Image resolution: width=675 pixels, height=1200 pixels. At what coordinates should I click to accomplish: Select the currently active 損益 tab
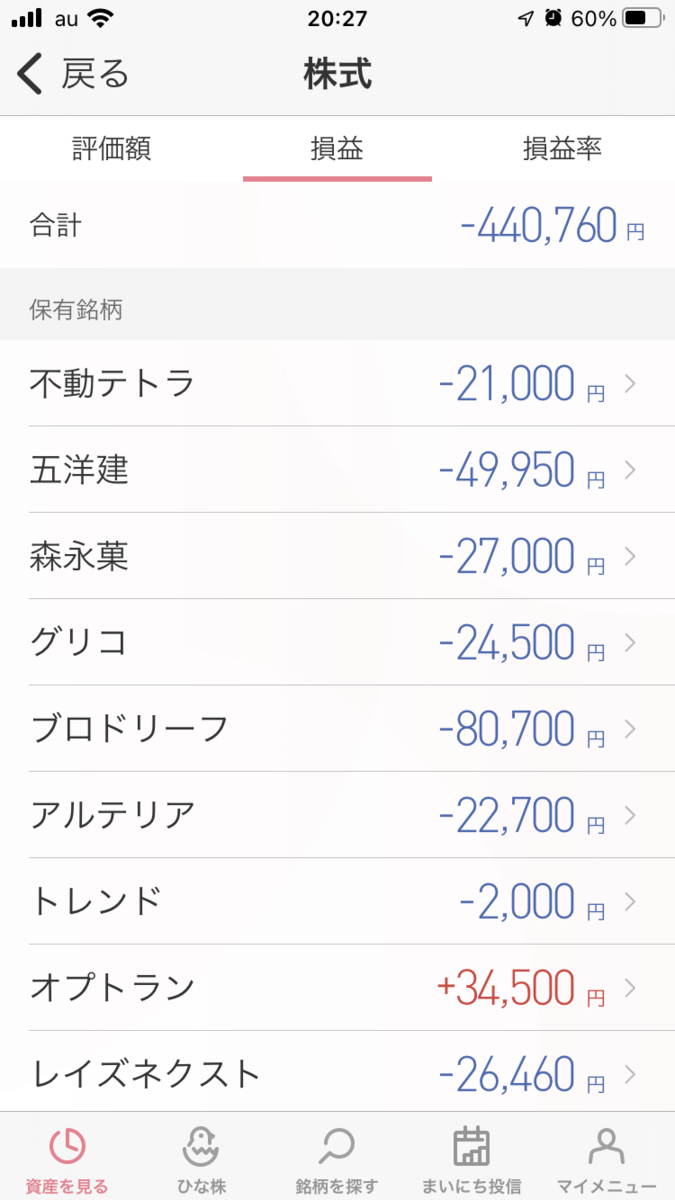click(x=337, y=149)
